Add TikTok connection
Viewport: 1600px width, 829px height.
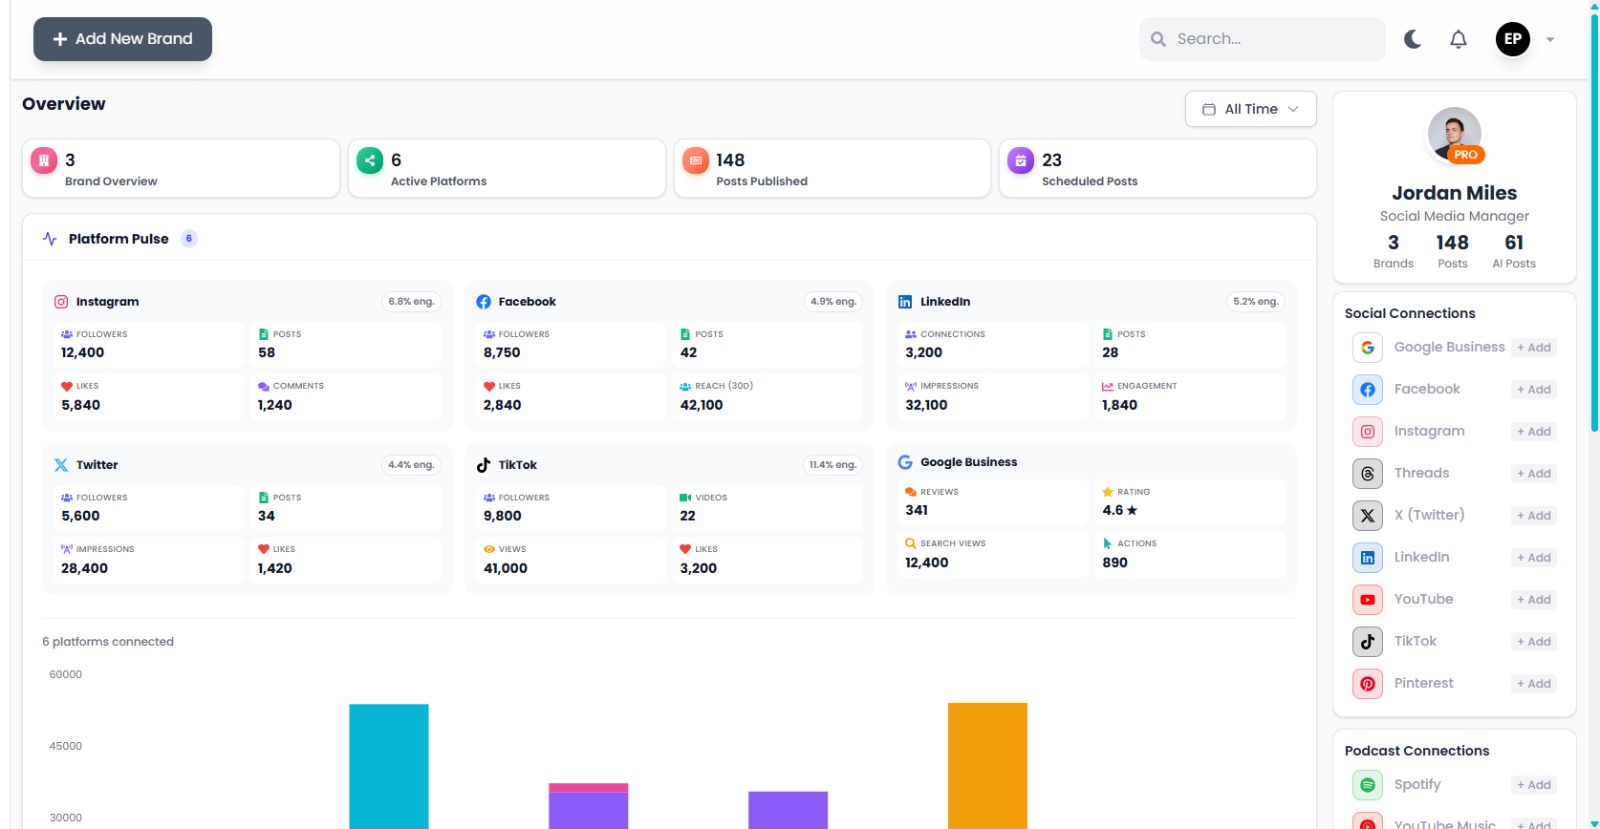(1534, 642)
